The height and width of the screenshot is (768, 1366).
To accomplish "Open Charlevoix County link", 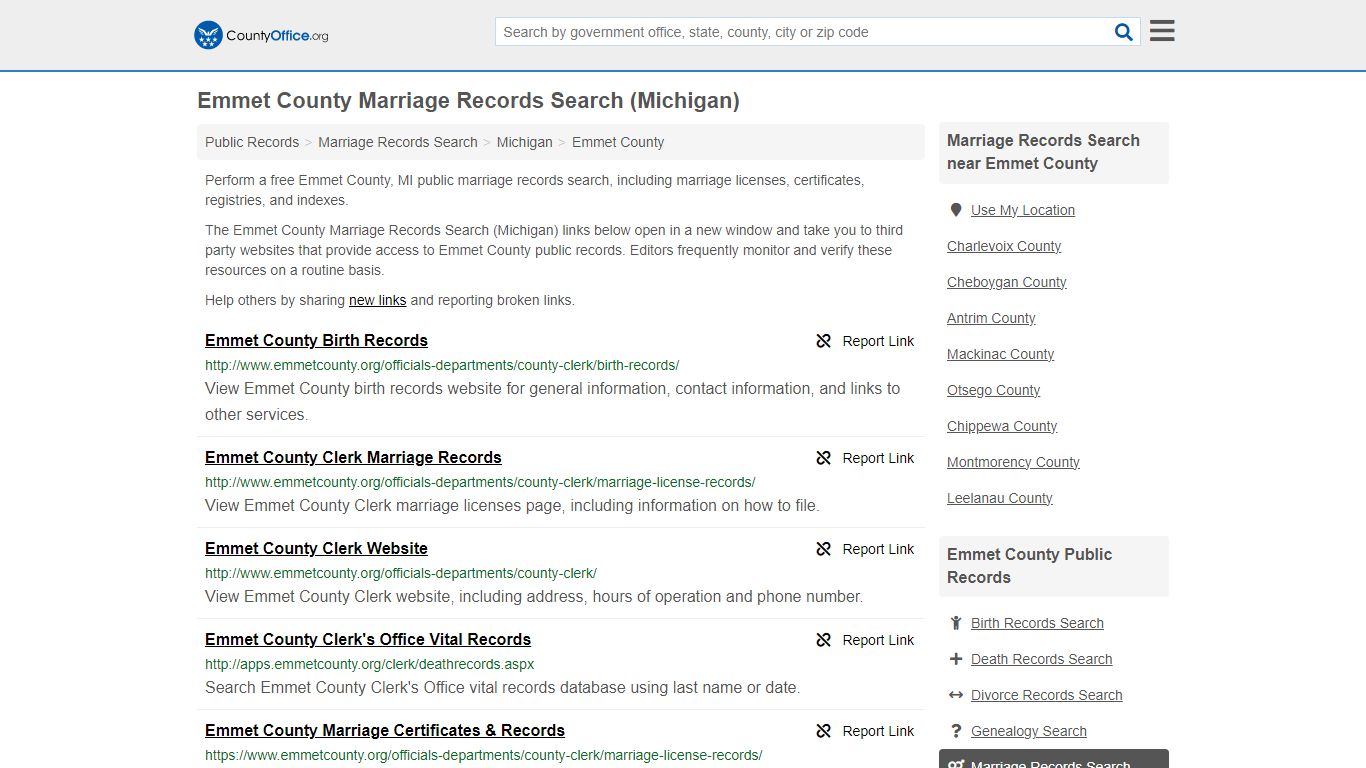I will point(1004,246).
